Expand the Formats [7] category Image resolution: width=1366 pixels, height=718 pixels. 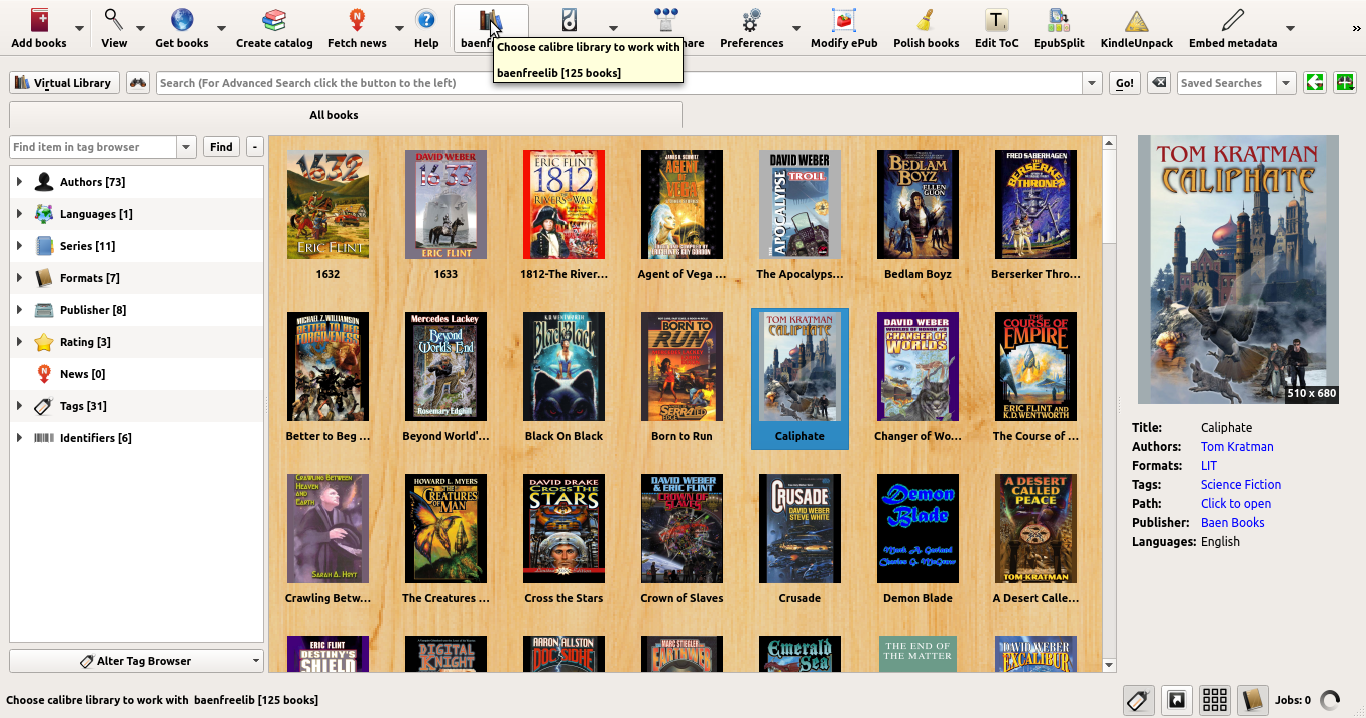click(x=19, y=278)
